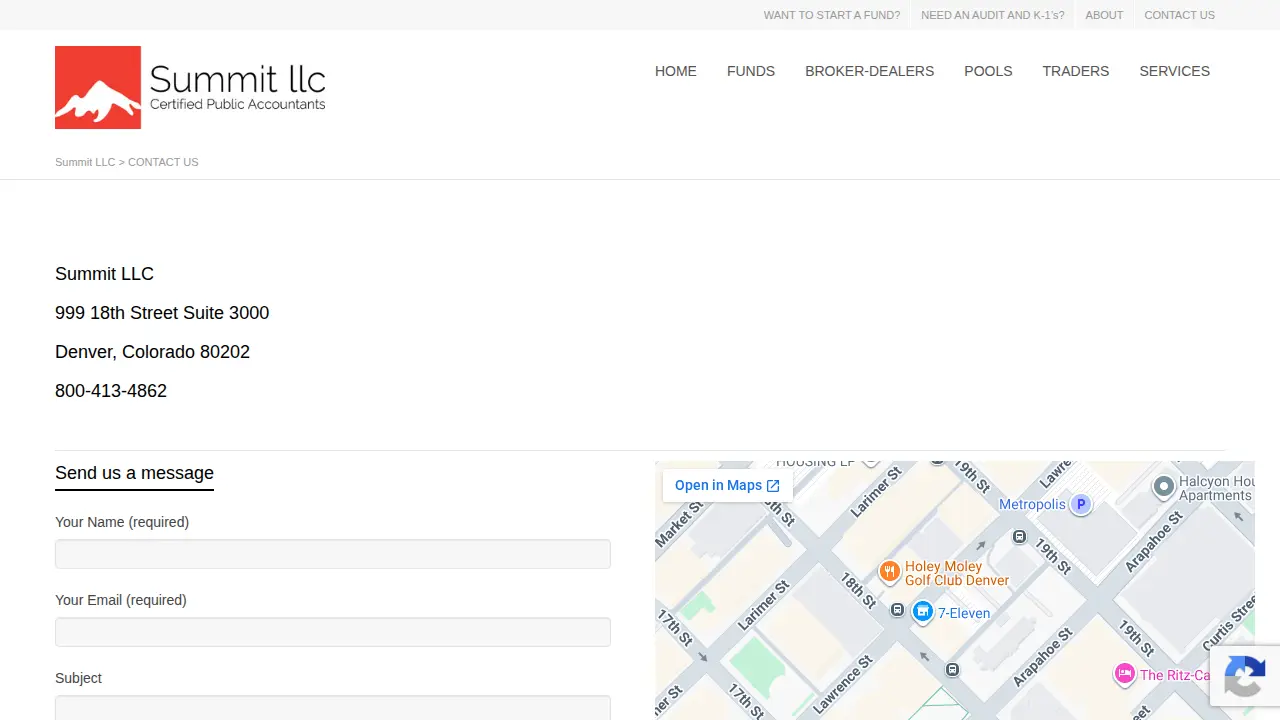Click Summit LLC breadcrumb link
This screenshot has width=1280, height=720.
click(x=85, y=162)
